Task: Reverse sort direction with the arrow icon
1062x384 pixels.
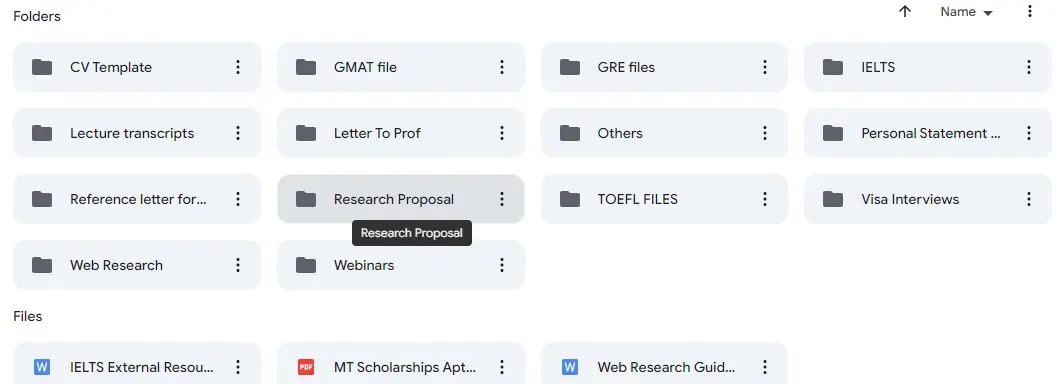Action: tap(904, 12)
